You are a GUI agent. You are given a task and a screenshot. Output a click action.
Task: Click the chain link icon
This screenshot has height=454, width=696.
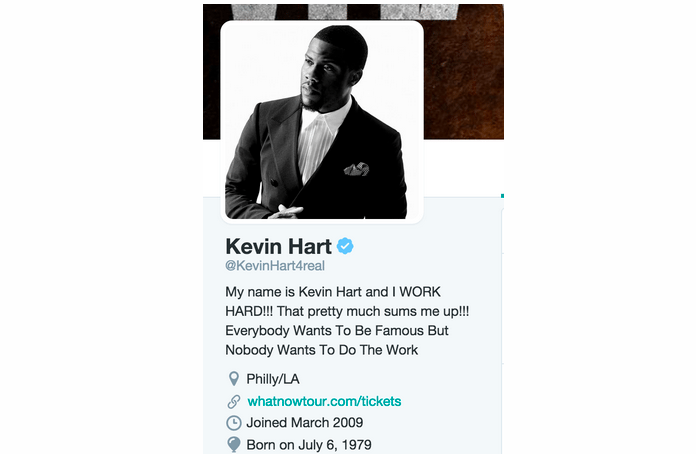click(x=233, y=401)
